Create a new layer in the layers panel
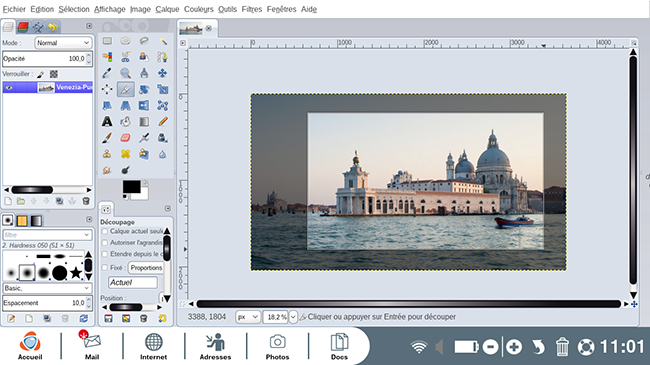 [x=8, y=201]
